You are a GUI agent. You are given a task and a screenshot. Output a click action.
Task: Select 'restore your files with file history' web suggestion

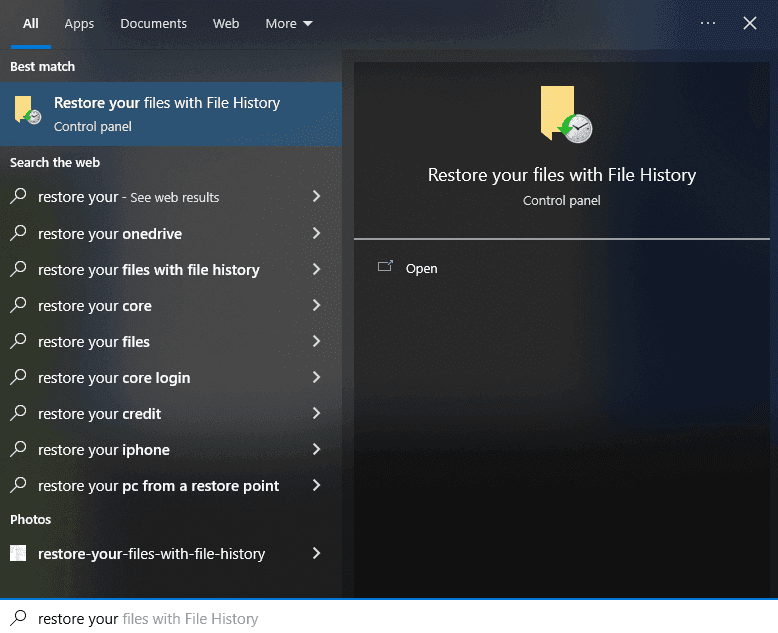pyautogui.click(x=171, y=269)
